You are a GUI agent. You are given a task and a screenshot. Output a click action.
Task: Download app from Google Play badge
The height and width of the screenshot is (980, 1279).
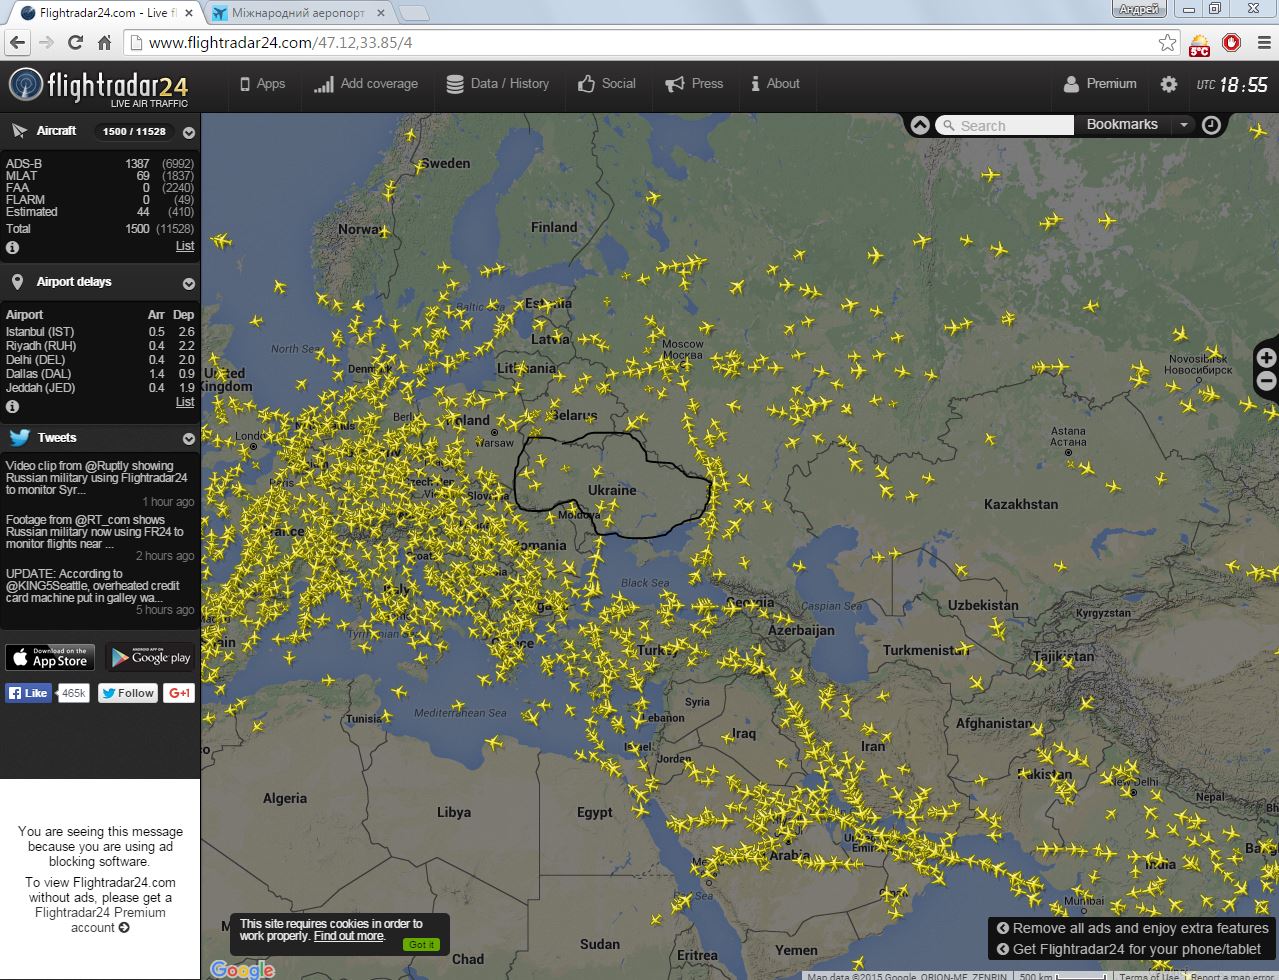click(x=150, y=657)
